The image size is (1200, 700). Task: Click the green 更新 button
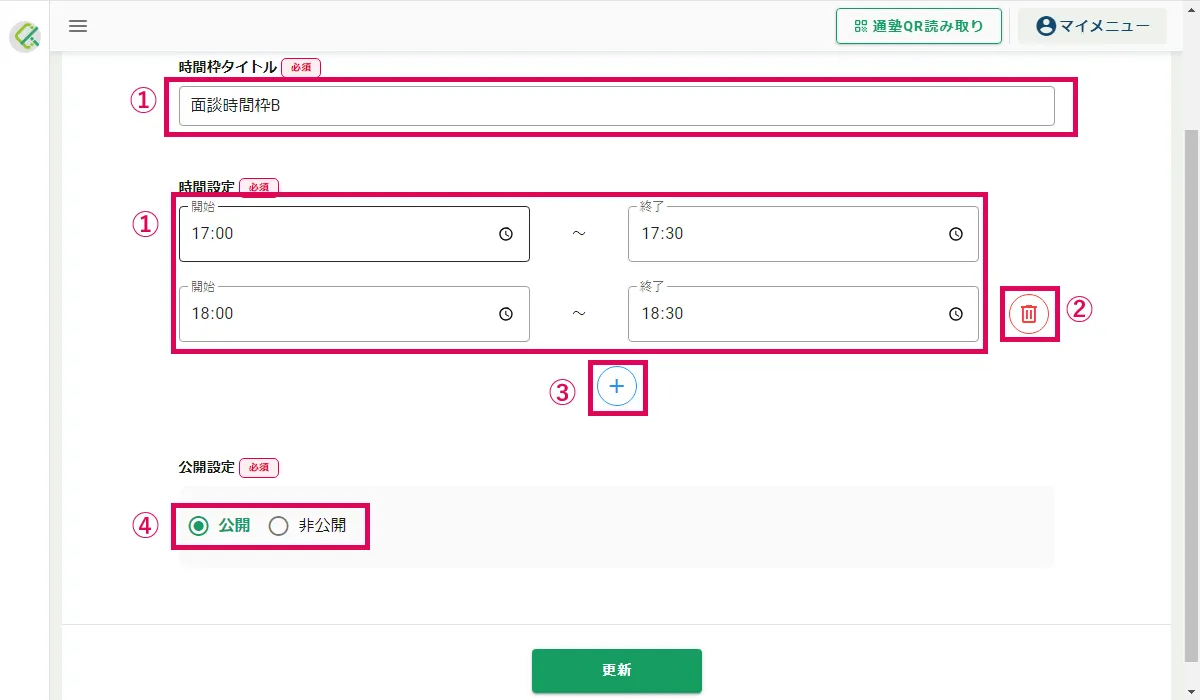pyautogui.click(x=617, y=671)
